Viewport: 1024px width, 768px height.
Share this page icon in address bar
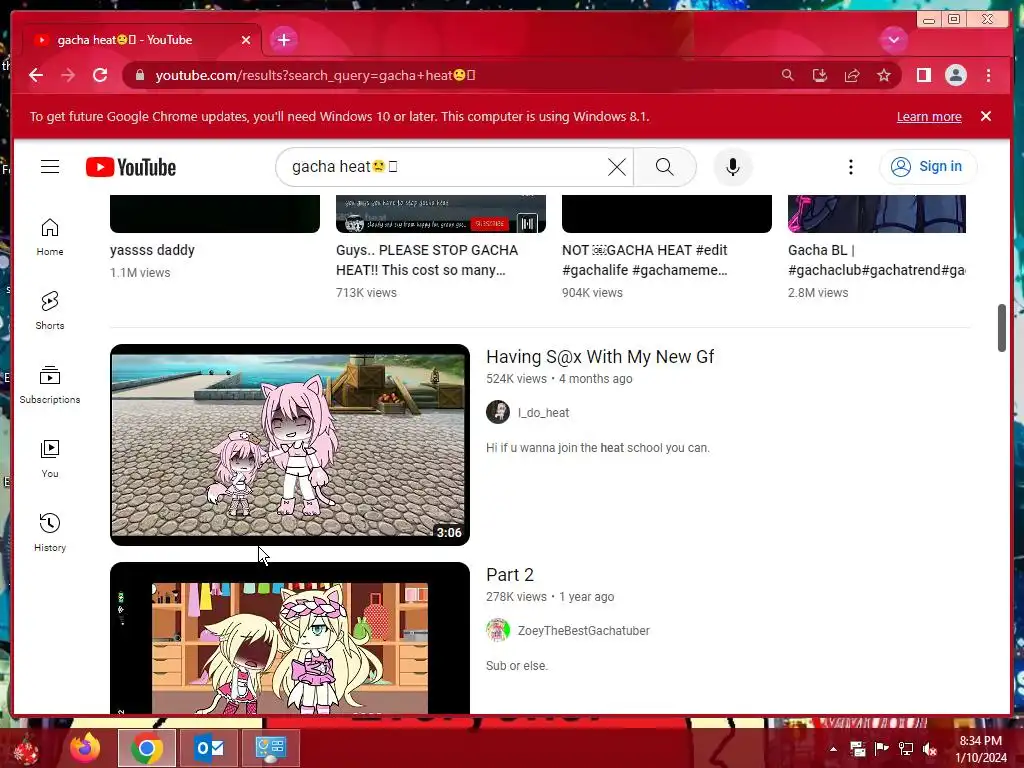click(x=852, y=75)
